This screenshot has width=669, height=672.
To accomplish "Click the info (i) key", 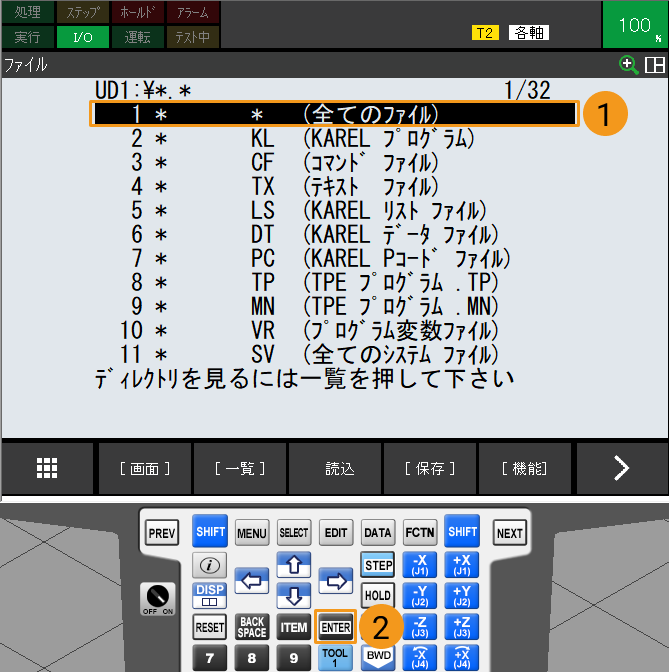I will pos(210,565).
